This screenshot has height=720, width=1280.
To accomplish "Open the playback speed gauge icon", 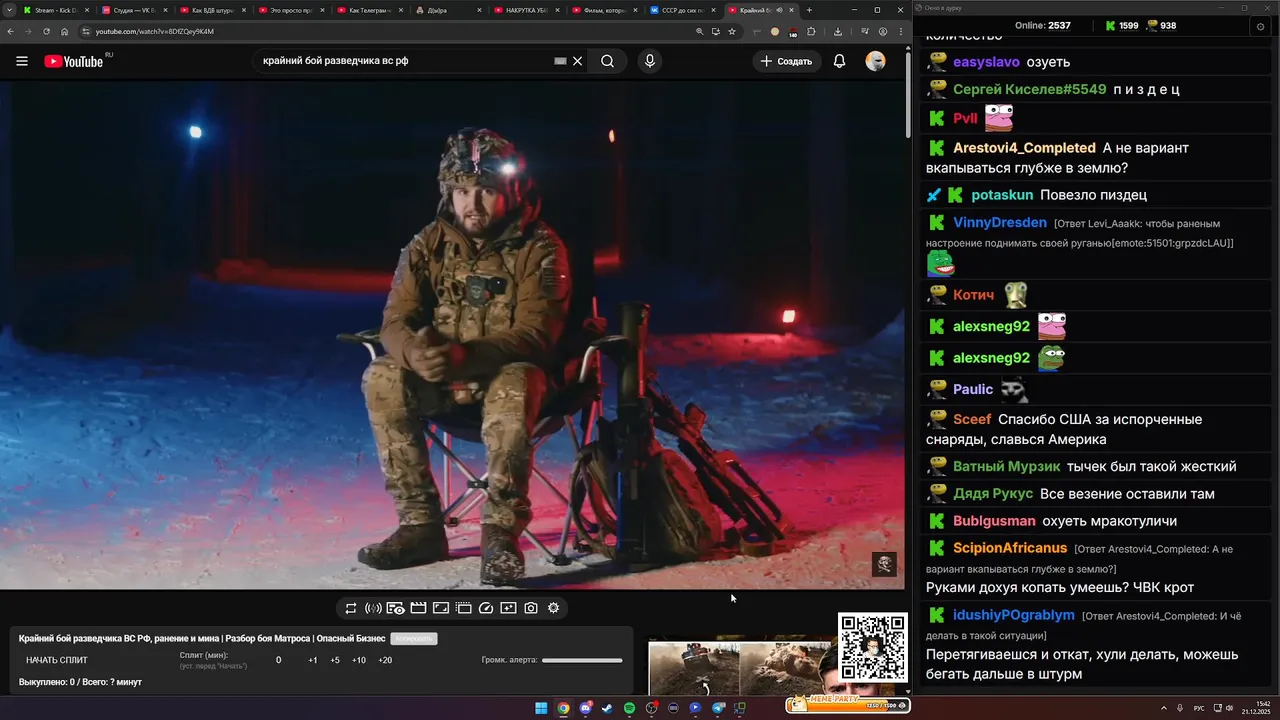I will click(x=486, y=608).
